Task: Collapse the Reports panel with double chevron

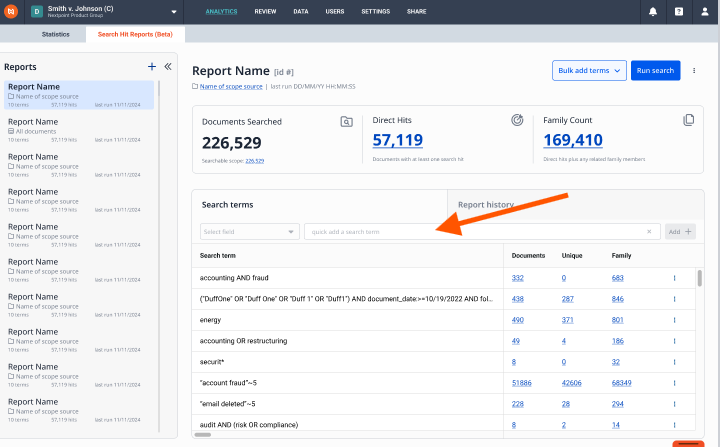Action: click(x=168, y=67)
